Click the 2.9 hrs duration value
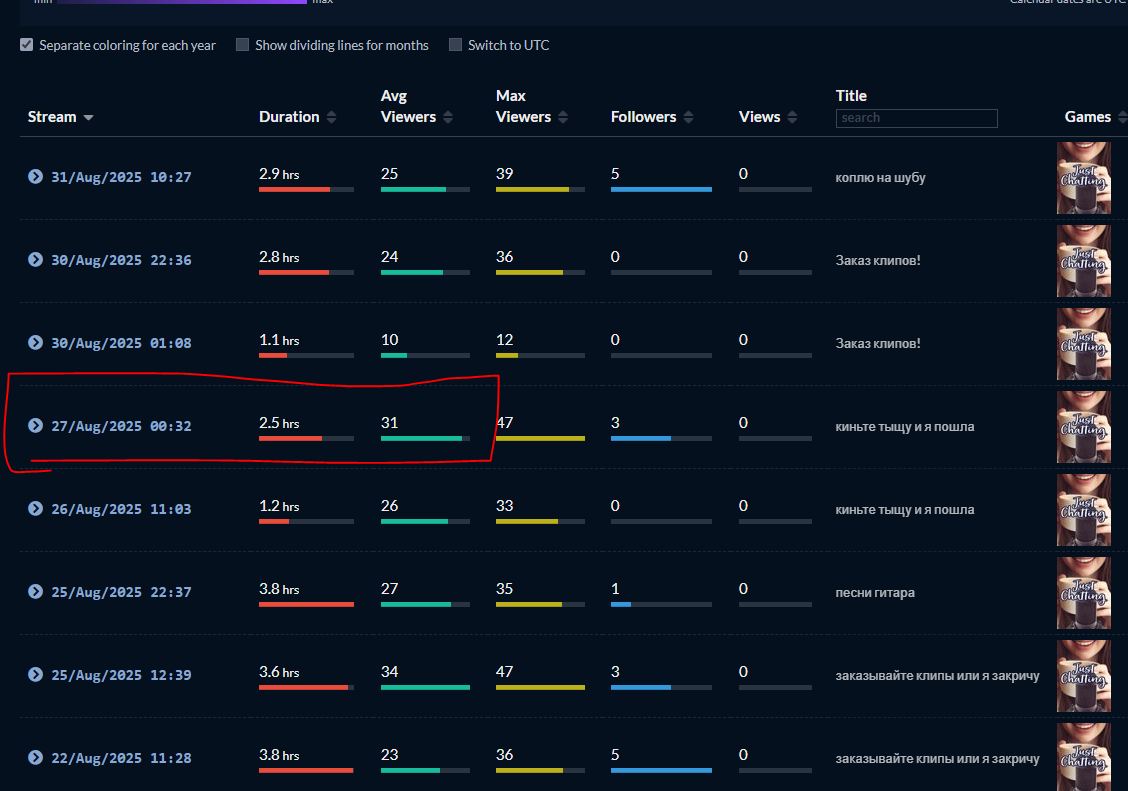 [x=279, y=174]
